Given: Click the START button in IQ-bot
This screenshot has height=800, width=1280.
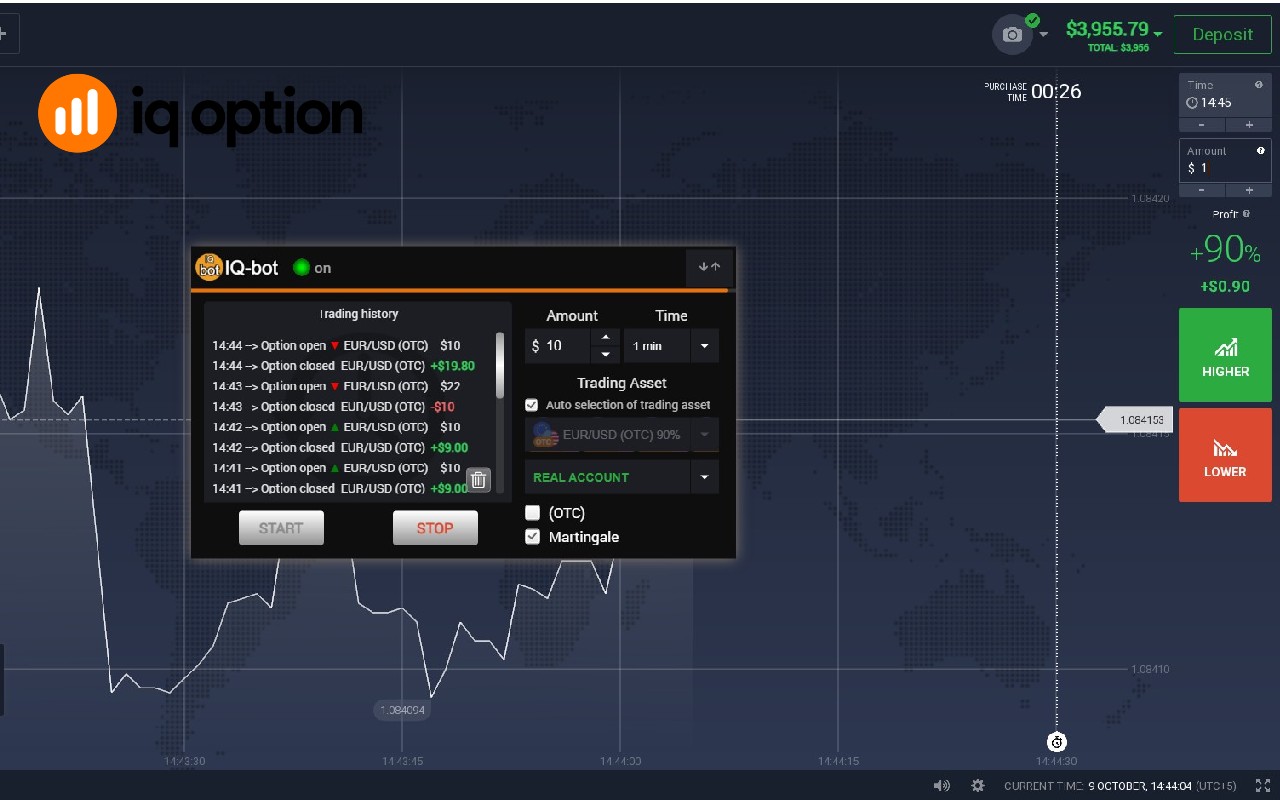Looking at the screenshot, I should [281, 528].
